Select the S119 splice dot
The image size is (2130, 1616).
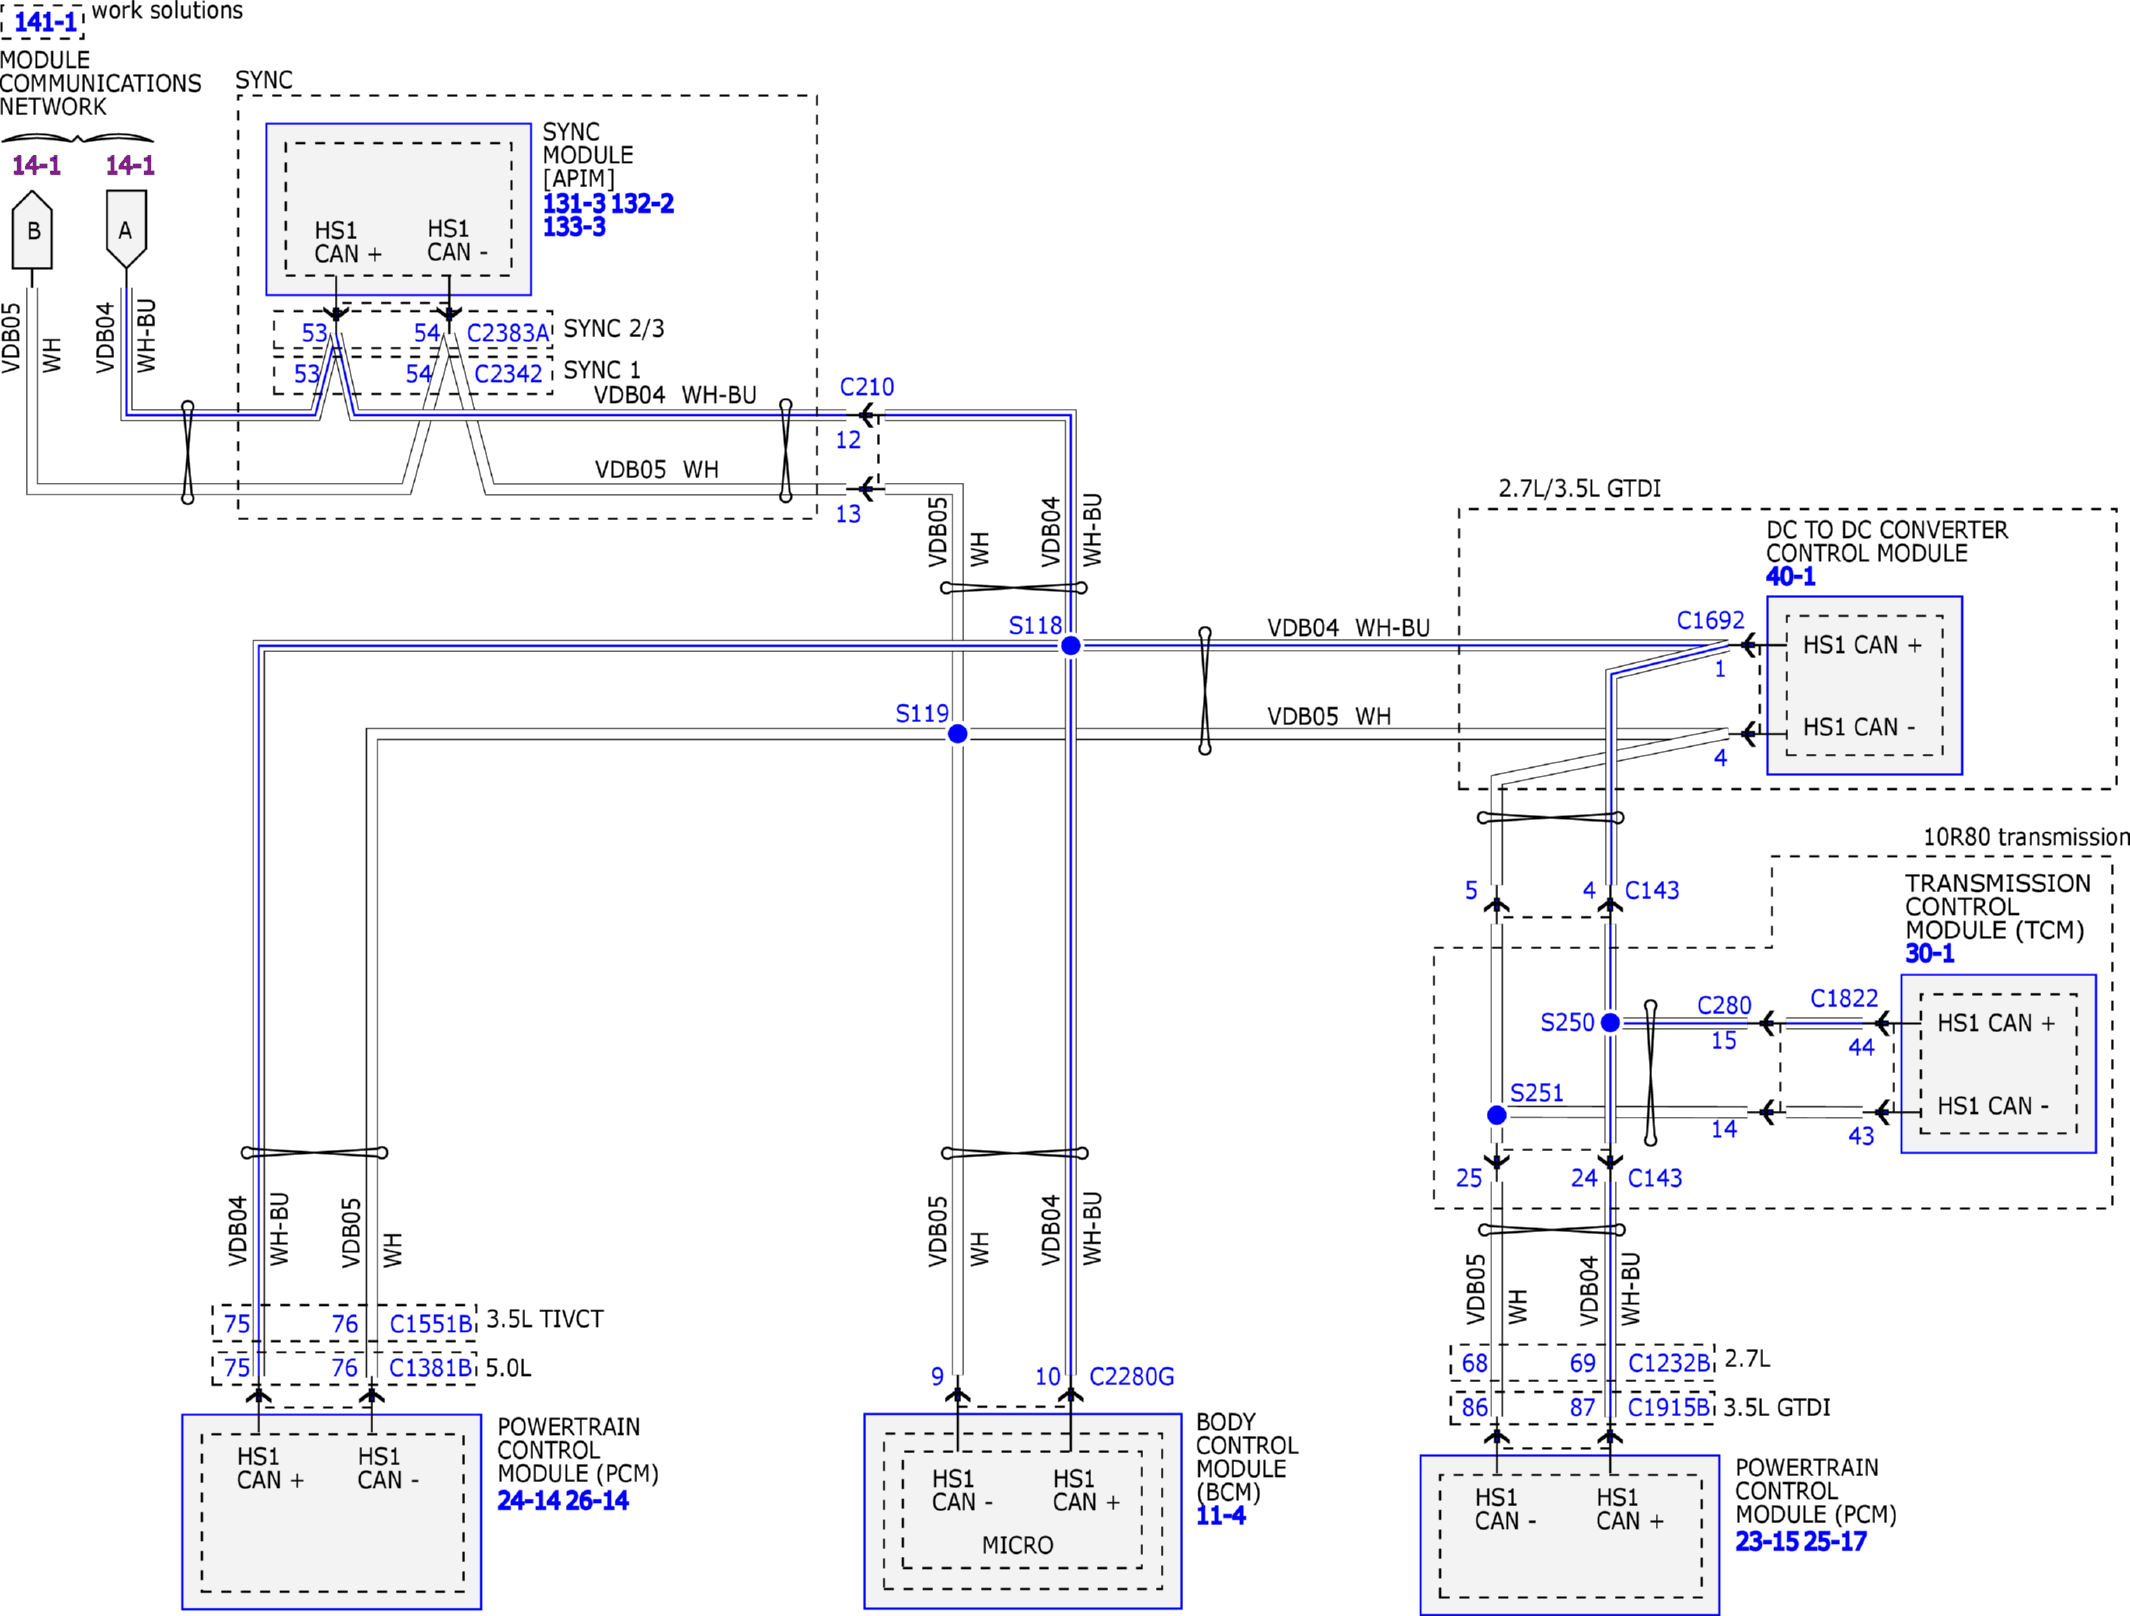coord(957,734)
